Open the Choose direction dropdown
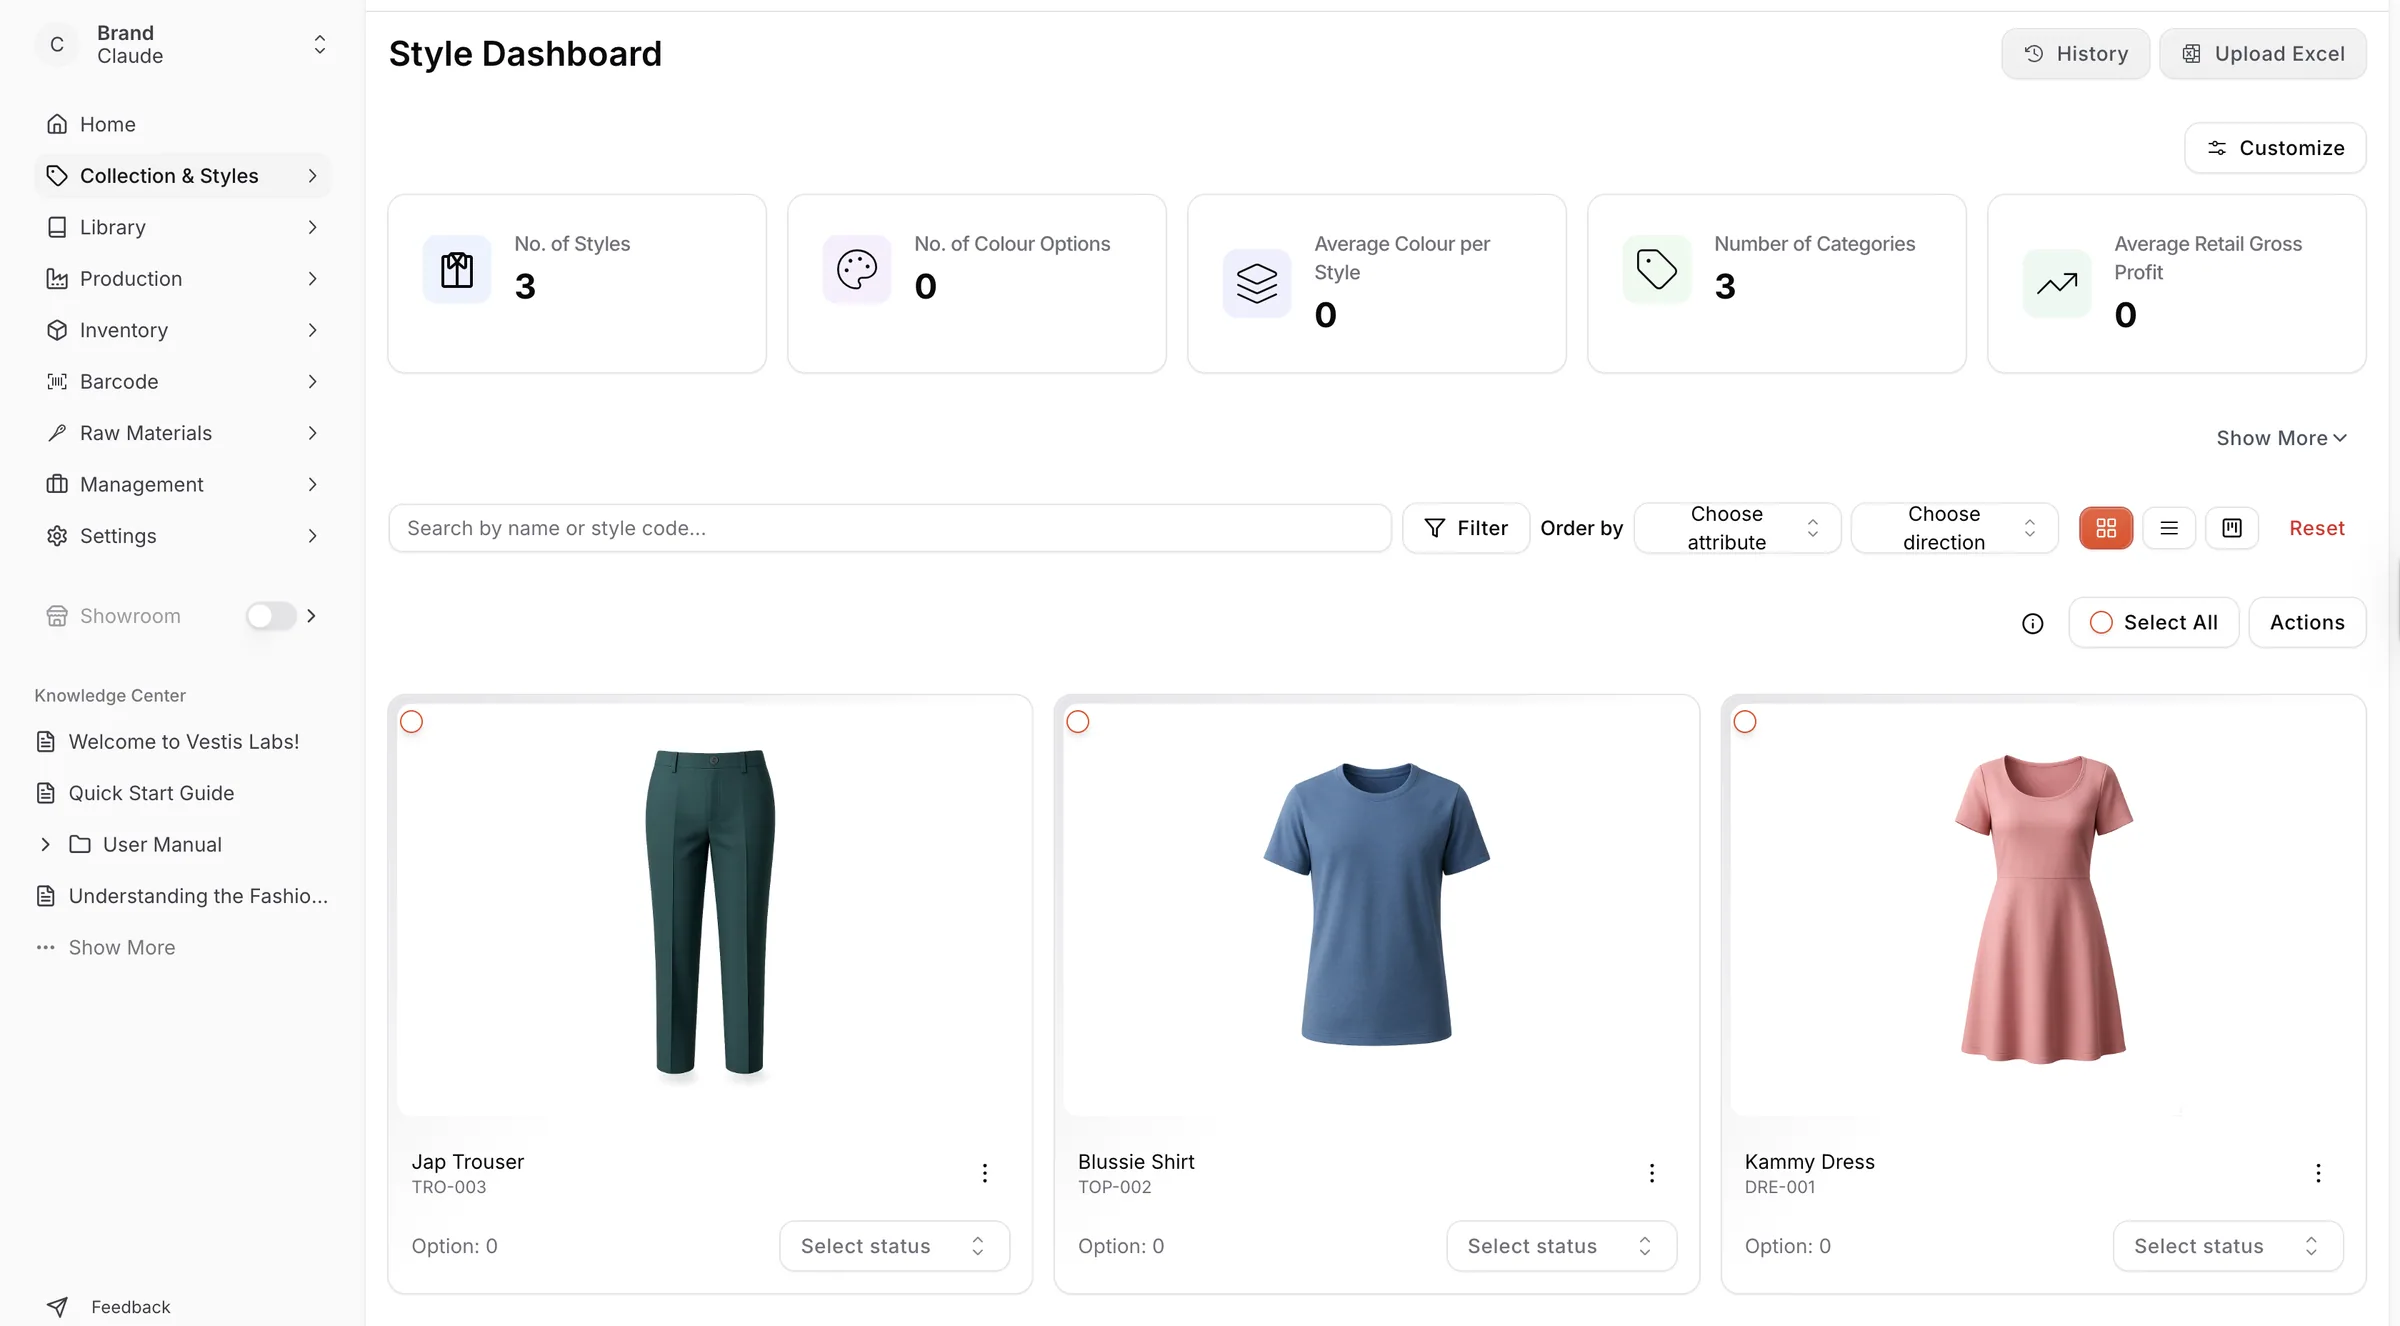Viewport: 2400px width, 1326px height. [1954, 528]
